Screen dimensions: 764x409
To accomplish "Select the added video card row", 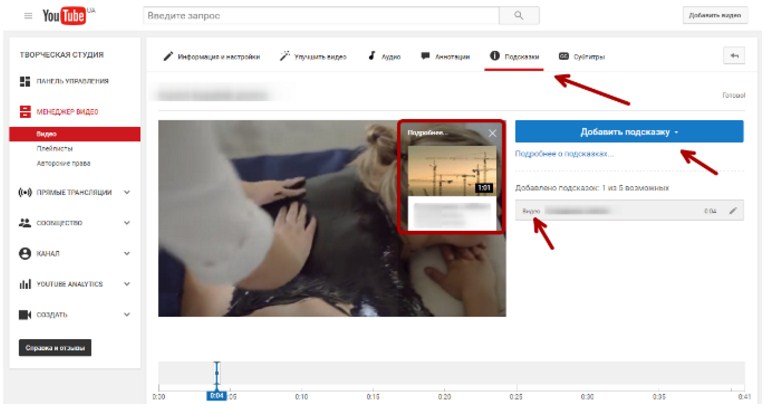I will [629, 211].
